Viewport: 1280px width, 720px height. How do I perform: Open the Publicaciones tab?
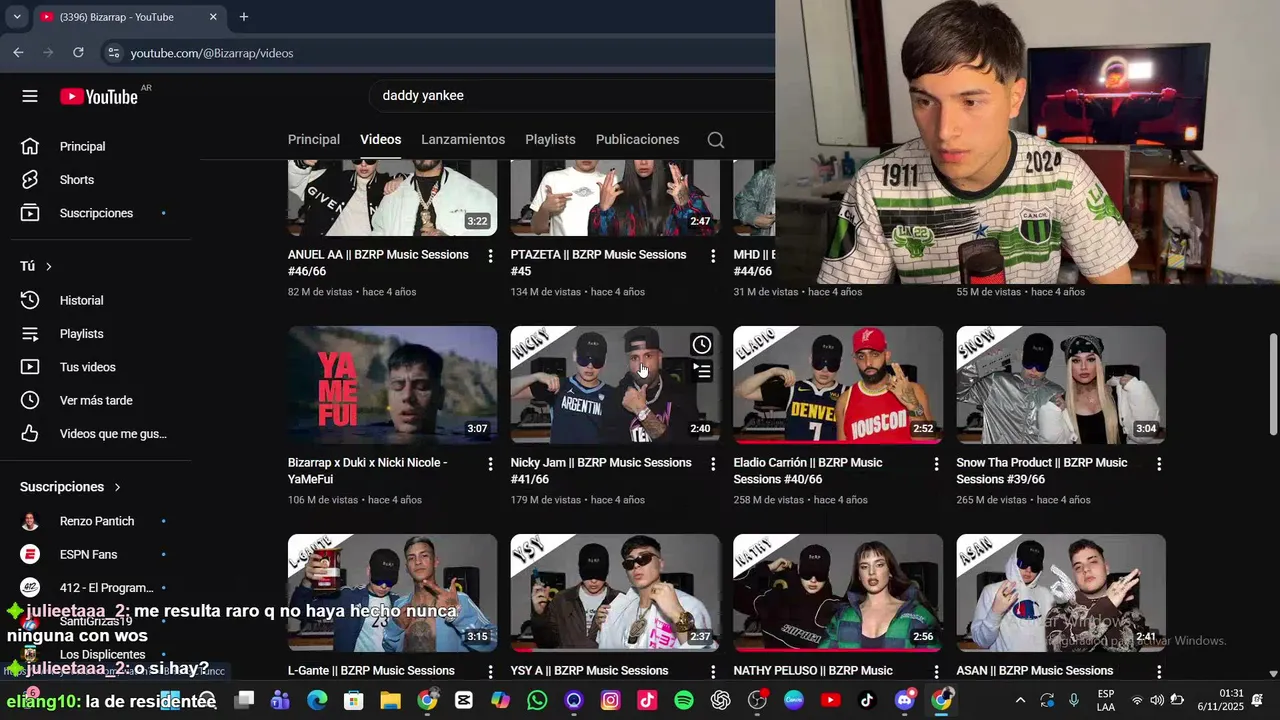[x=637, y=140]
